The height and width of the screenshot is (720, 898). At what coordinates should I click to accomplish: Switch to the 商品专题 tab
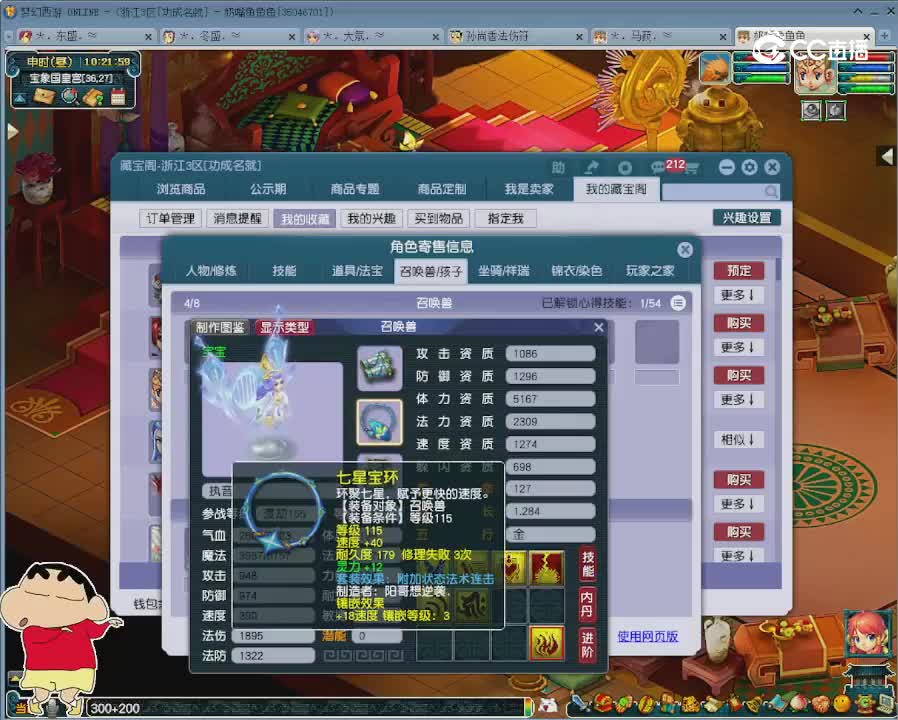[x=355, y=190]
